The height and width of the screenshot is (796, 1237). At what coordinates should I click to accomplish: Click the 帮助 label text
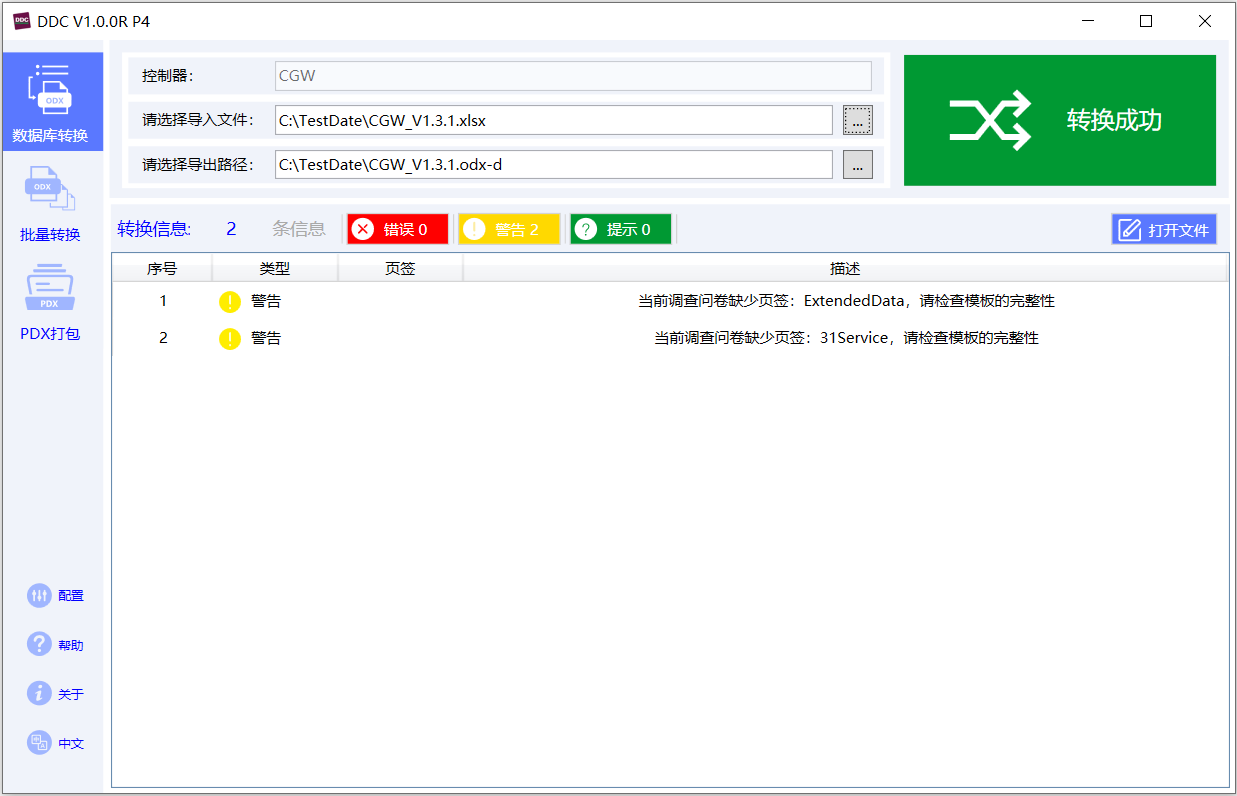click(x=71, y=645)
